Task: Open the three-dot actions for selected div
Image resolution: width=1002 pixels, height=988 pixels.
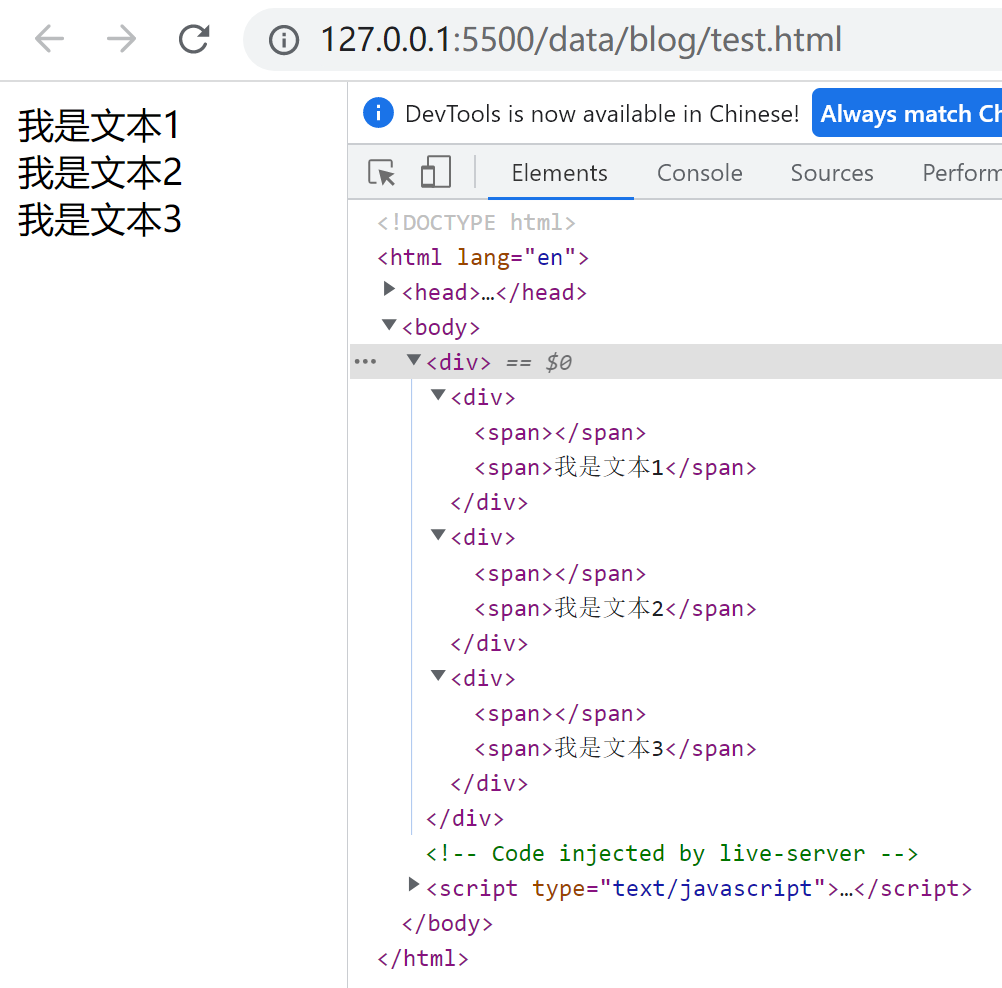Action: [x=366, y=362]
